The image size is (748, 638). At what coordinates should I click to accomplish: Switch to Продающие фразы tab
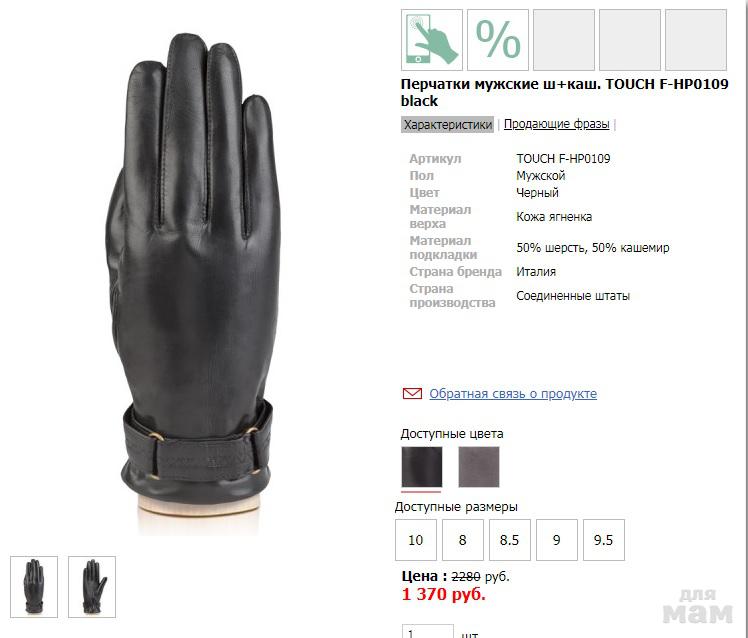pos(557,124)
